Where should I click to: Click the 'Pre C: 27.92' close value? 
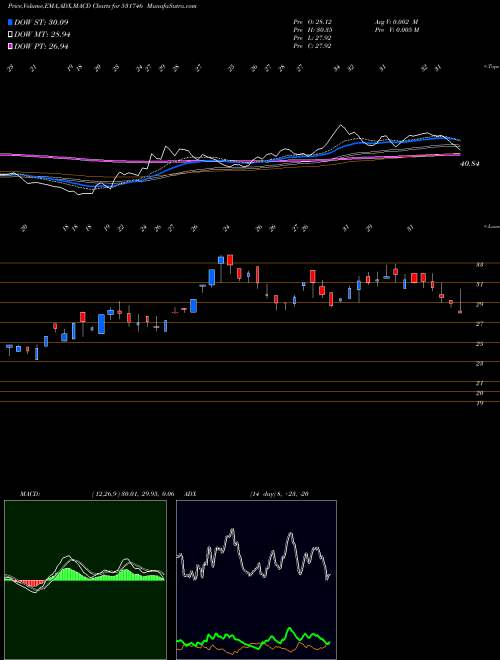tap(313, 46)
